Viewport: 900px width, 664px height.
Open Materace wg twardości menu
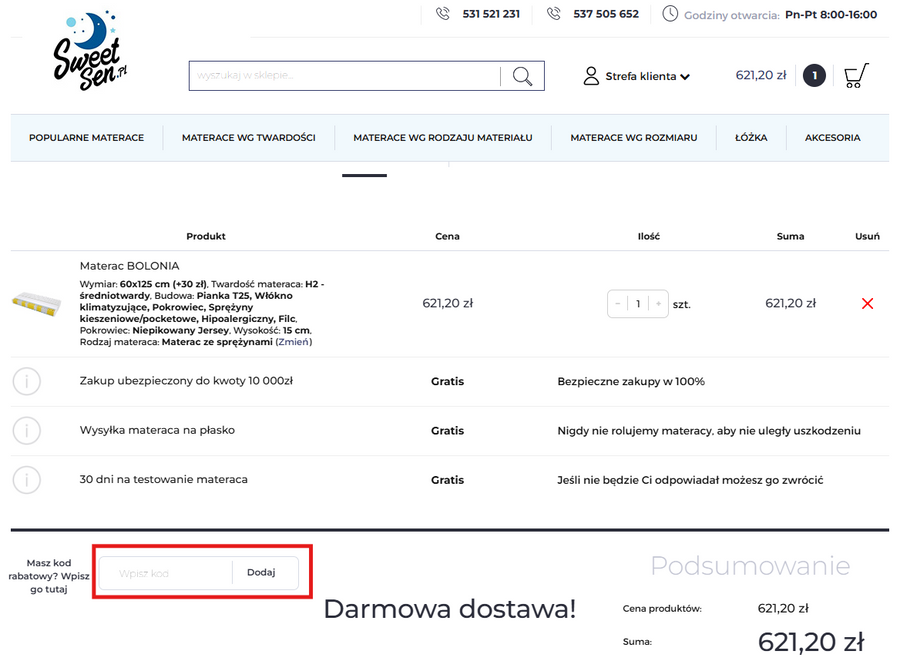click(248, 138)
